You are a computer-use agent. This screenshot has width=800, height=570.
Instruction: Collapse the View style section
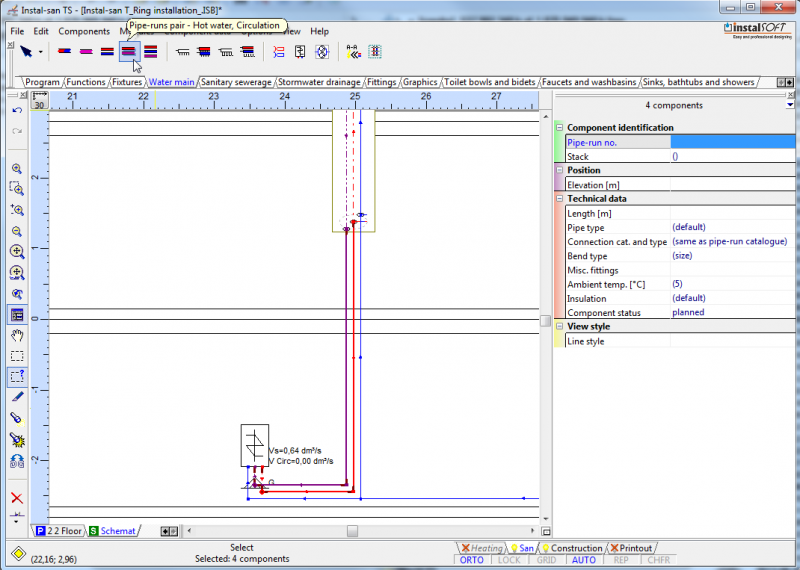tap(560, 326)
